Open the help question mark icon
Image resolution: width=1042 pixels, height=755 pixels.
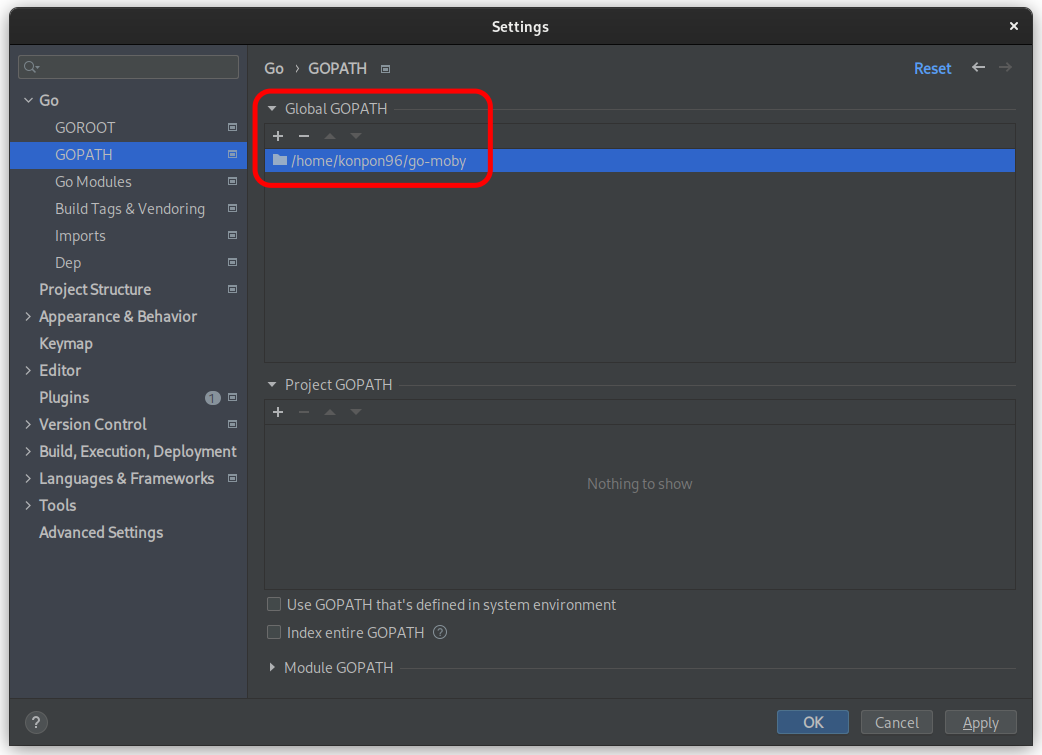pyautogui.click(x=35, y=722)
